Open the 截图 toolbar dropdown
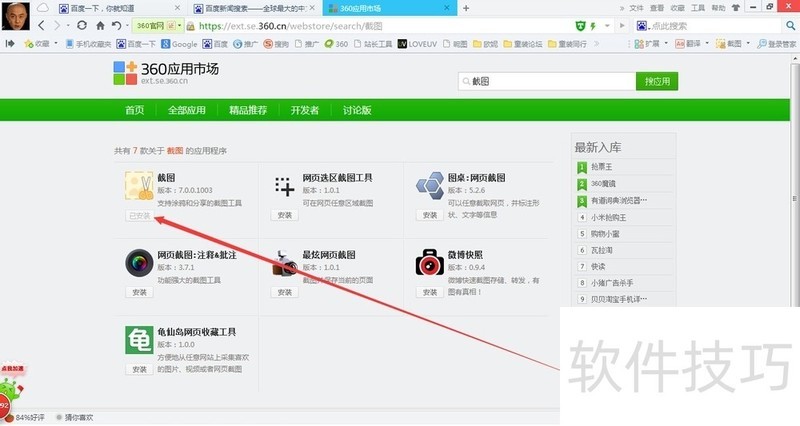 750,44
